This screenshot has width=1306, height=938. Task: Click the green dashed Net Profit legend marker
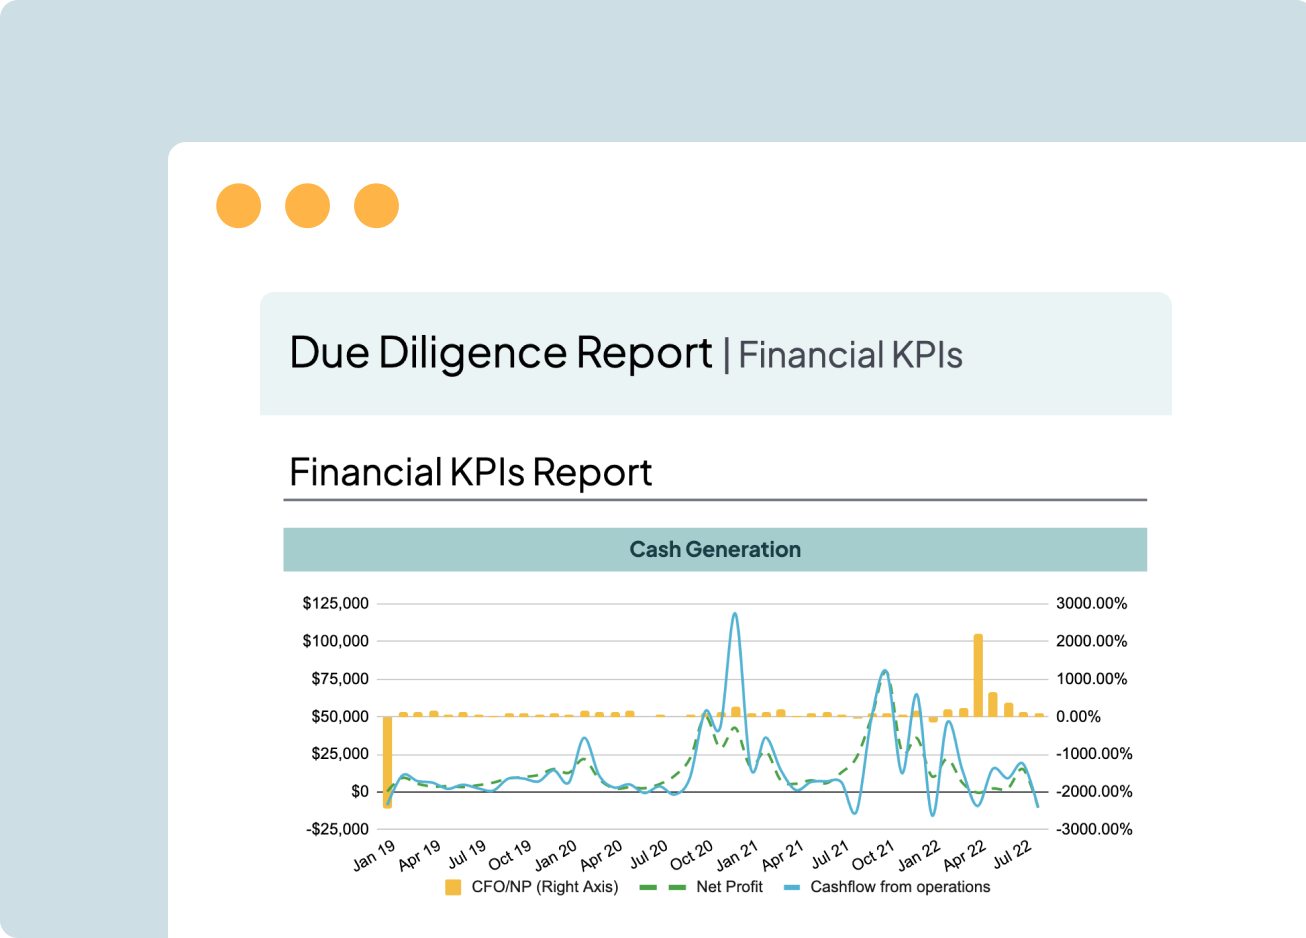[x=662, y=887]
